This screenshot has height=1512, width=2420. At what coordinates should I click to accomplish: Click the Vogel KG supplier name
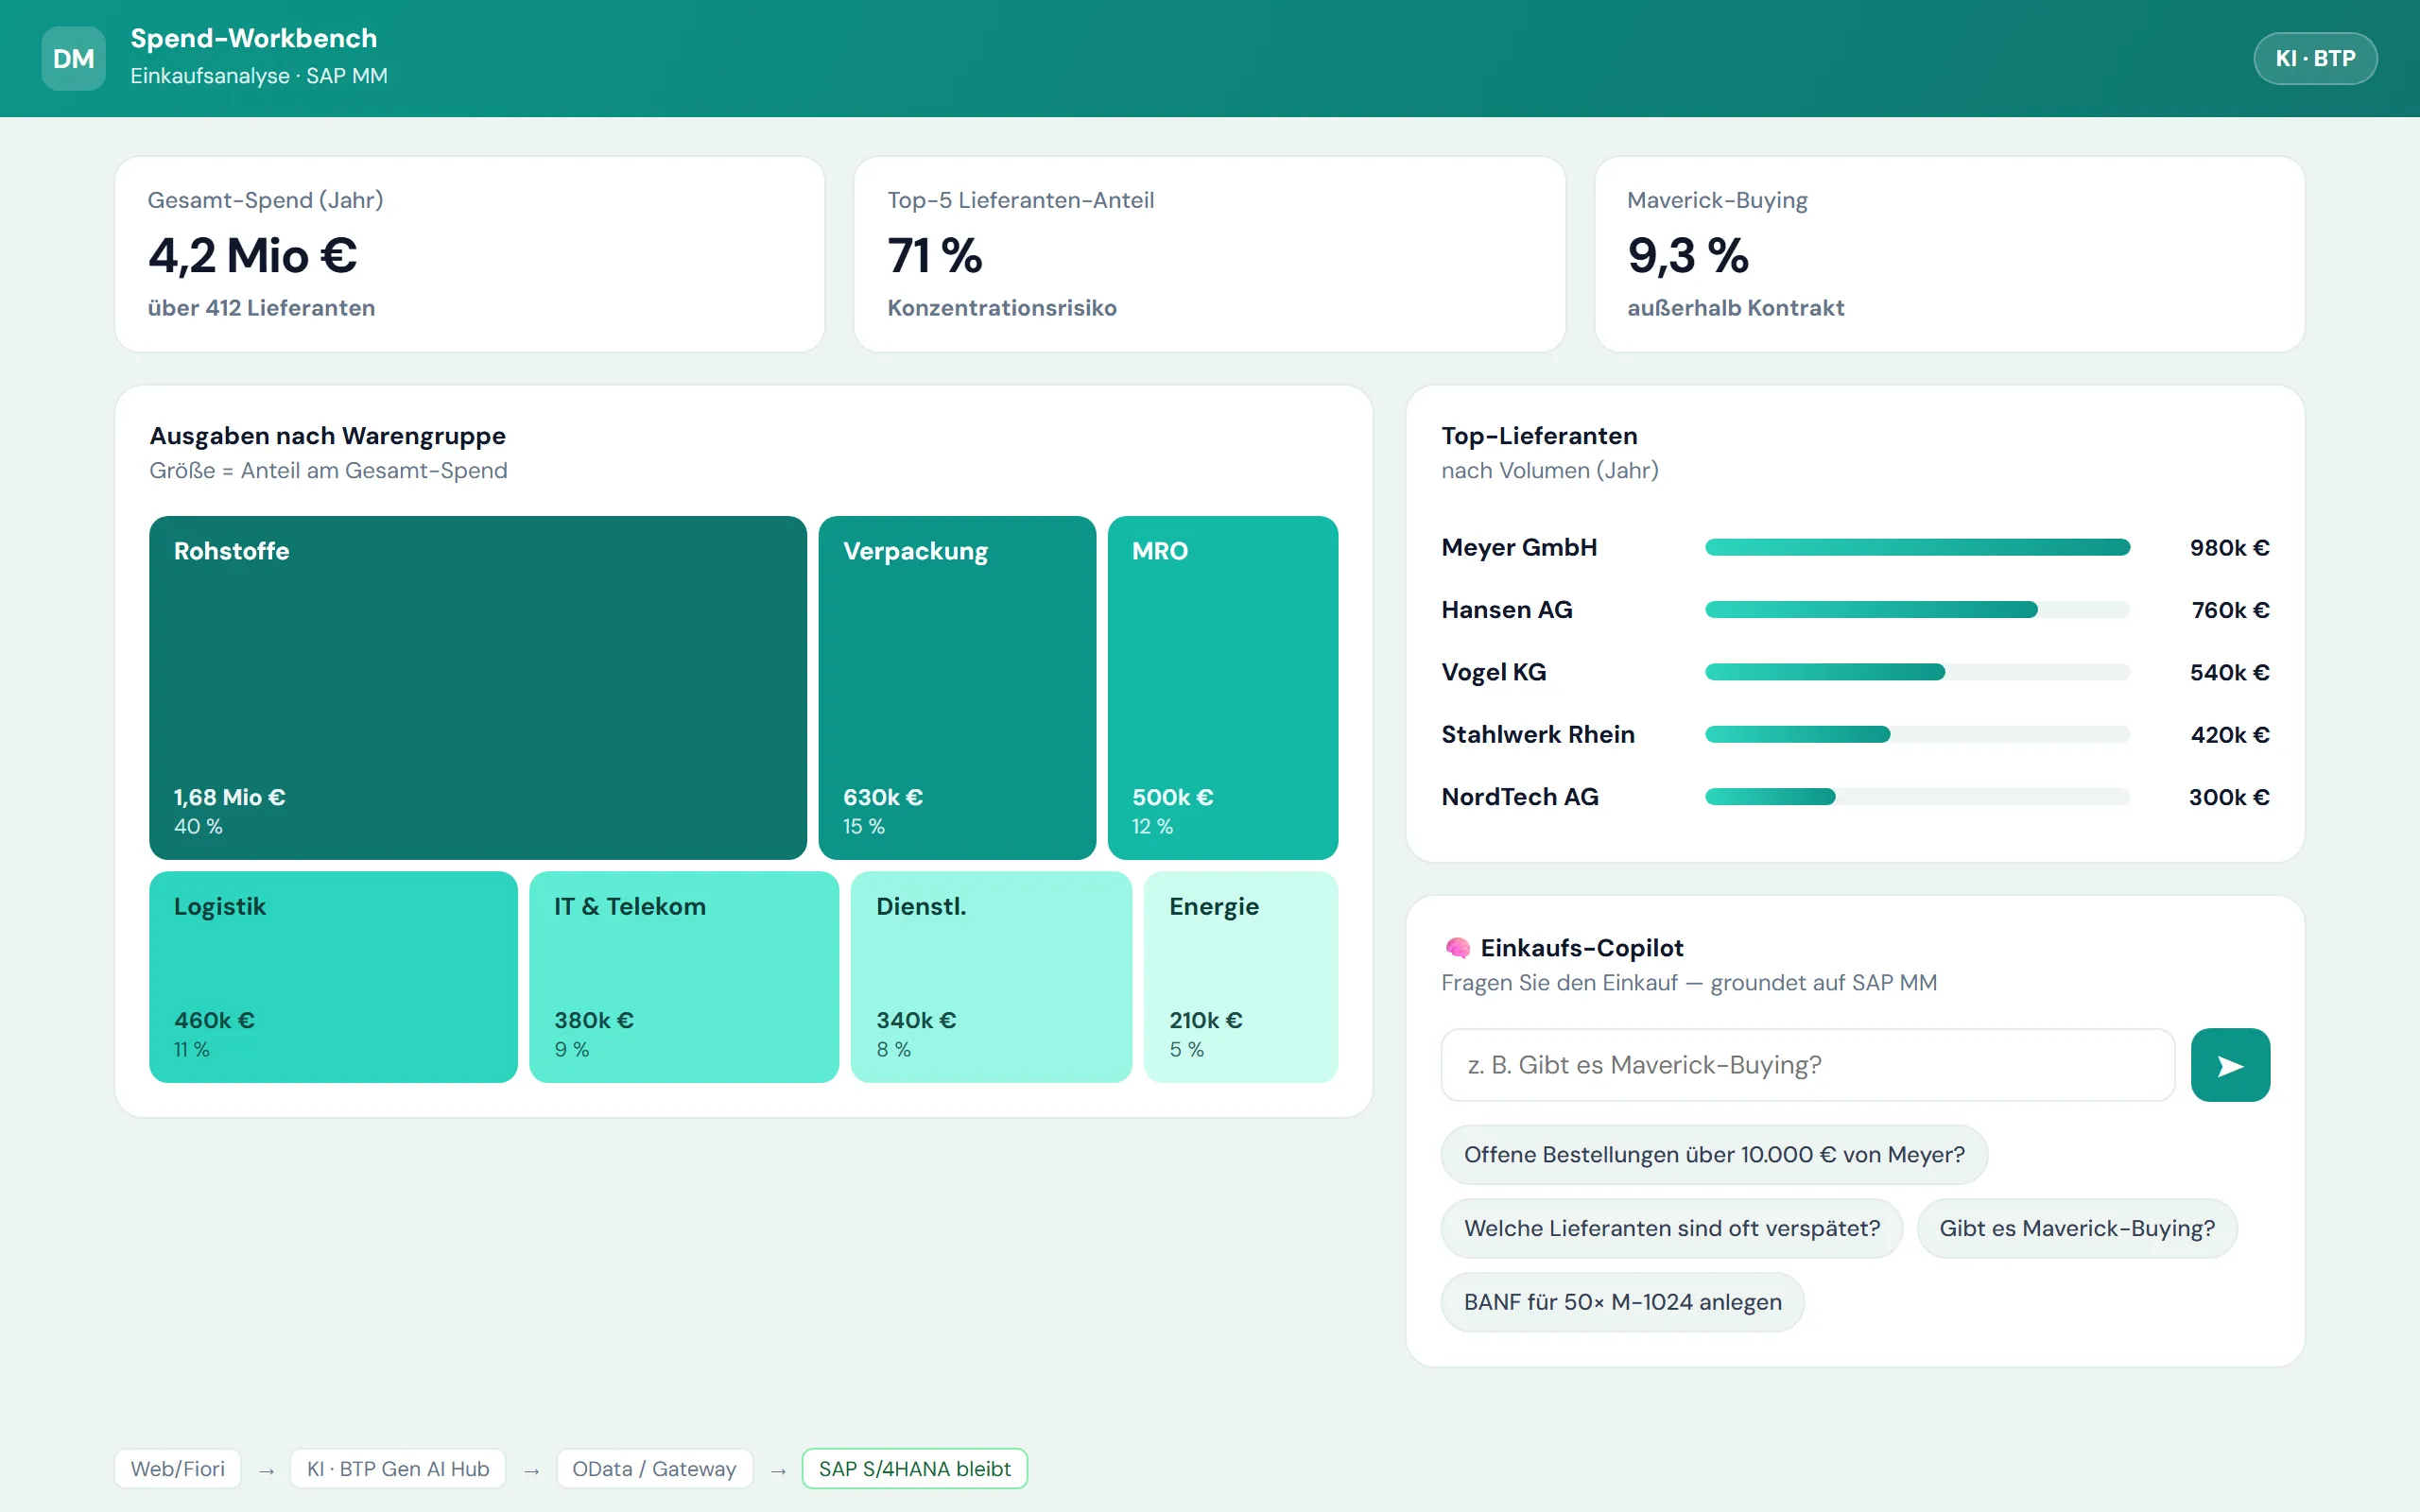pyautogui.click(x=1494, y=672)
